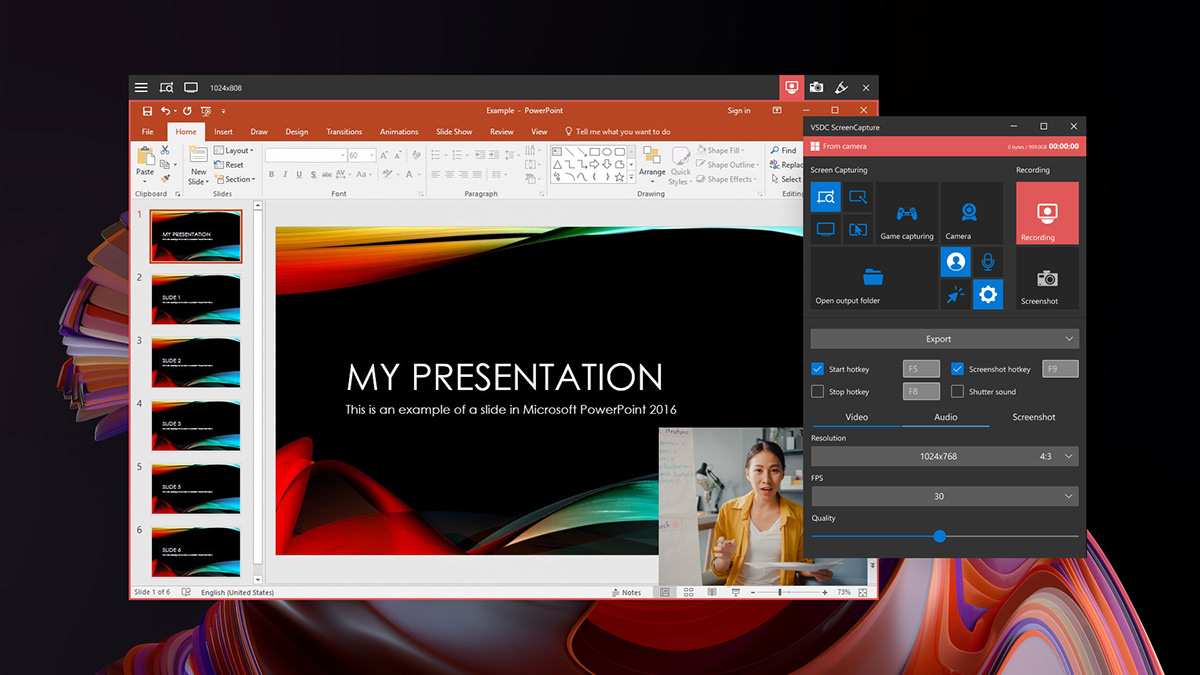Select the full screen capture icon

(x=825, y=229)
